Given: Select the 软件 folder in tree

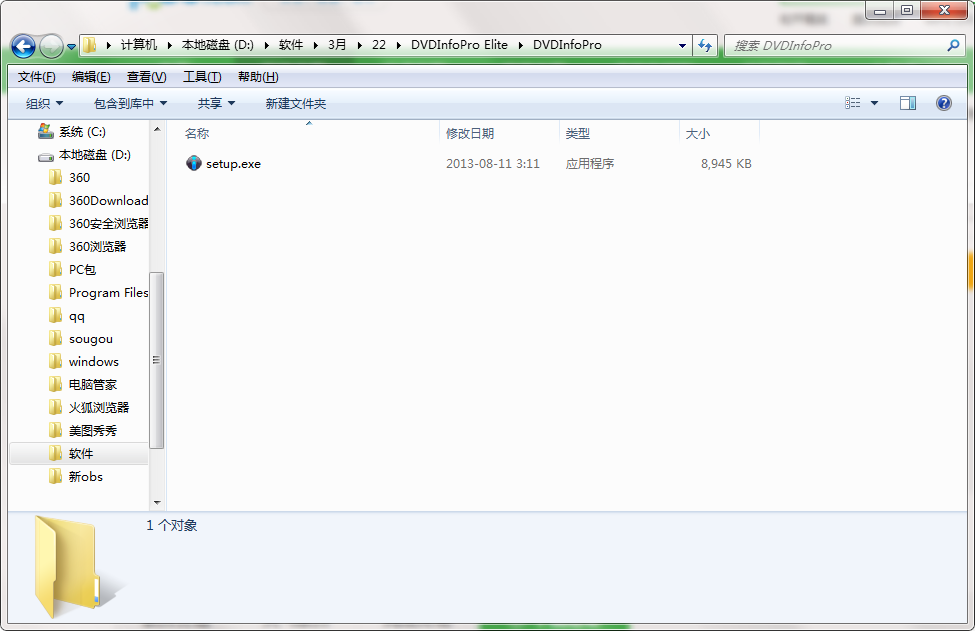Looking at the screenshot, I should click(80, 454).
